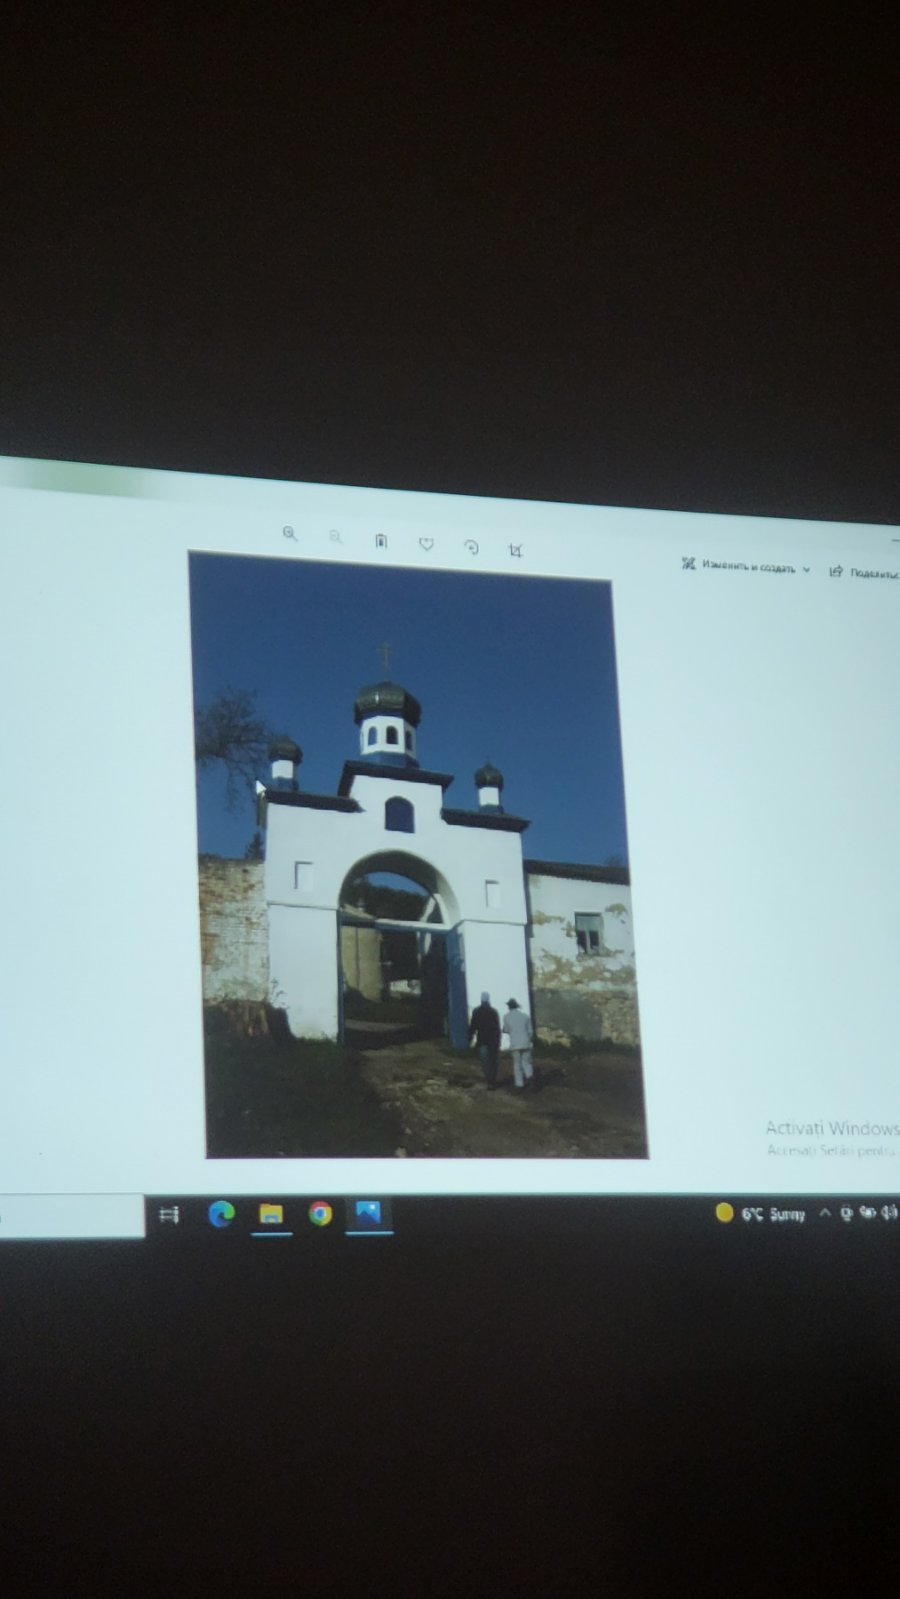This screenshot has width=900, height=1599.
Task: Add photo to favorites with heart icon
Action: point(426,544)
